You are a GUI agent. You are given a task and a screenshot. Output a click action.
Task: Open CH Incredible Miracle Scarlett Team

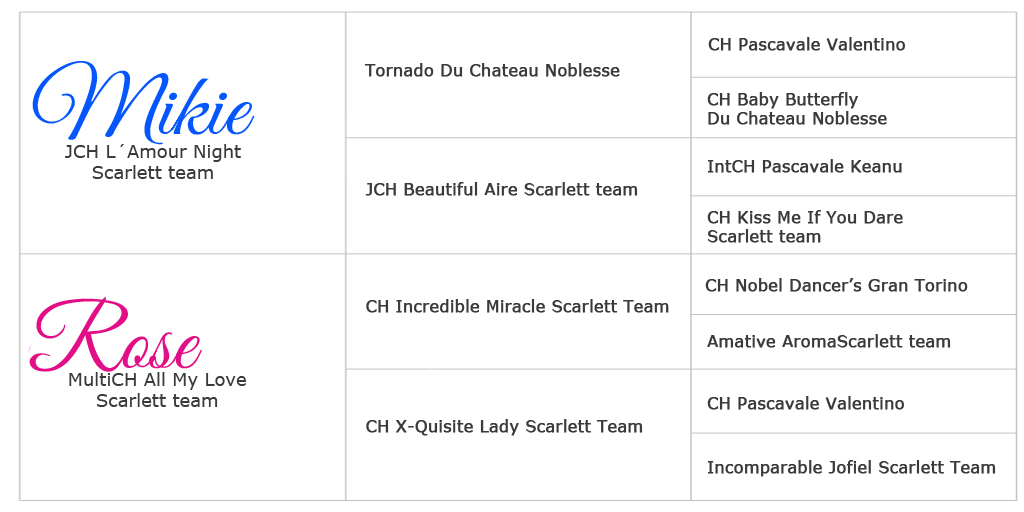click(517, 307)
